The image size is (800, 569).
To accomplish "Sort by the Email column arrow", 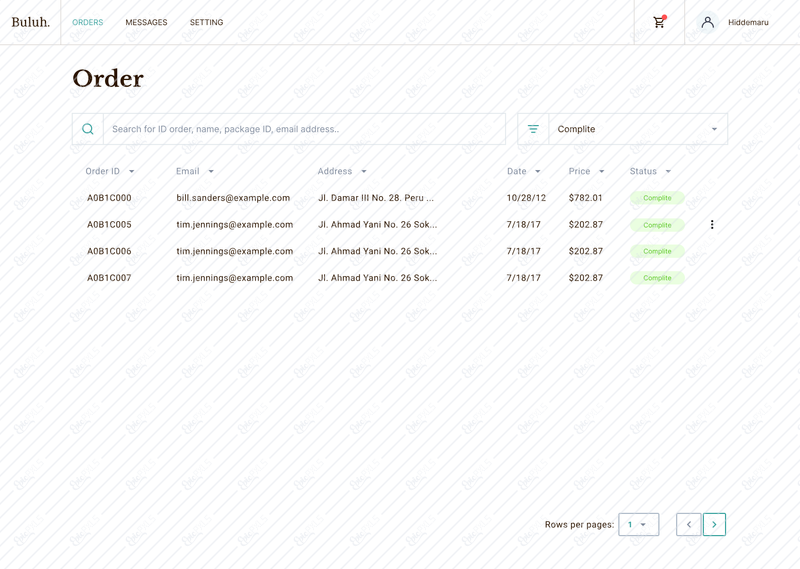I will tap(211, 171).
